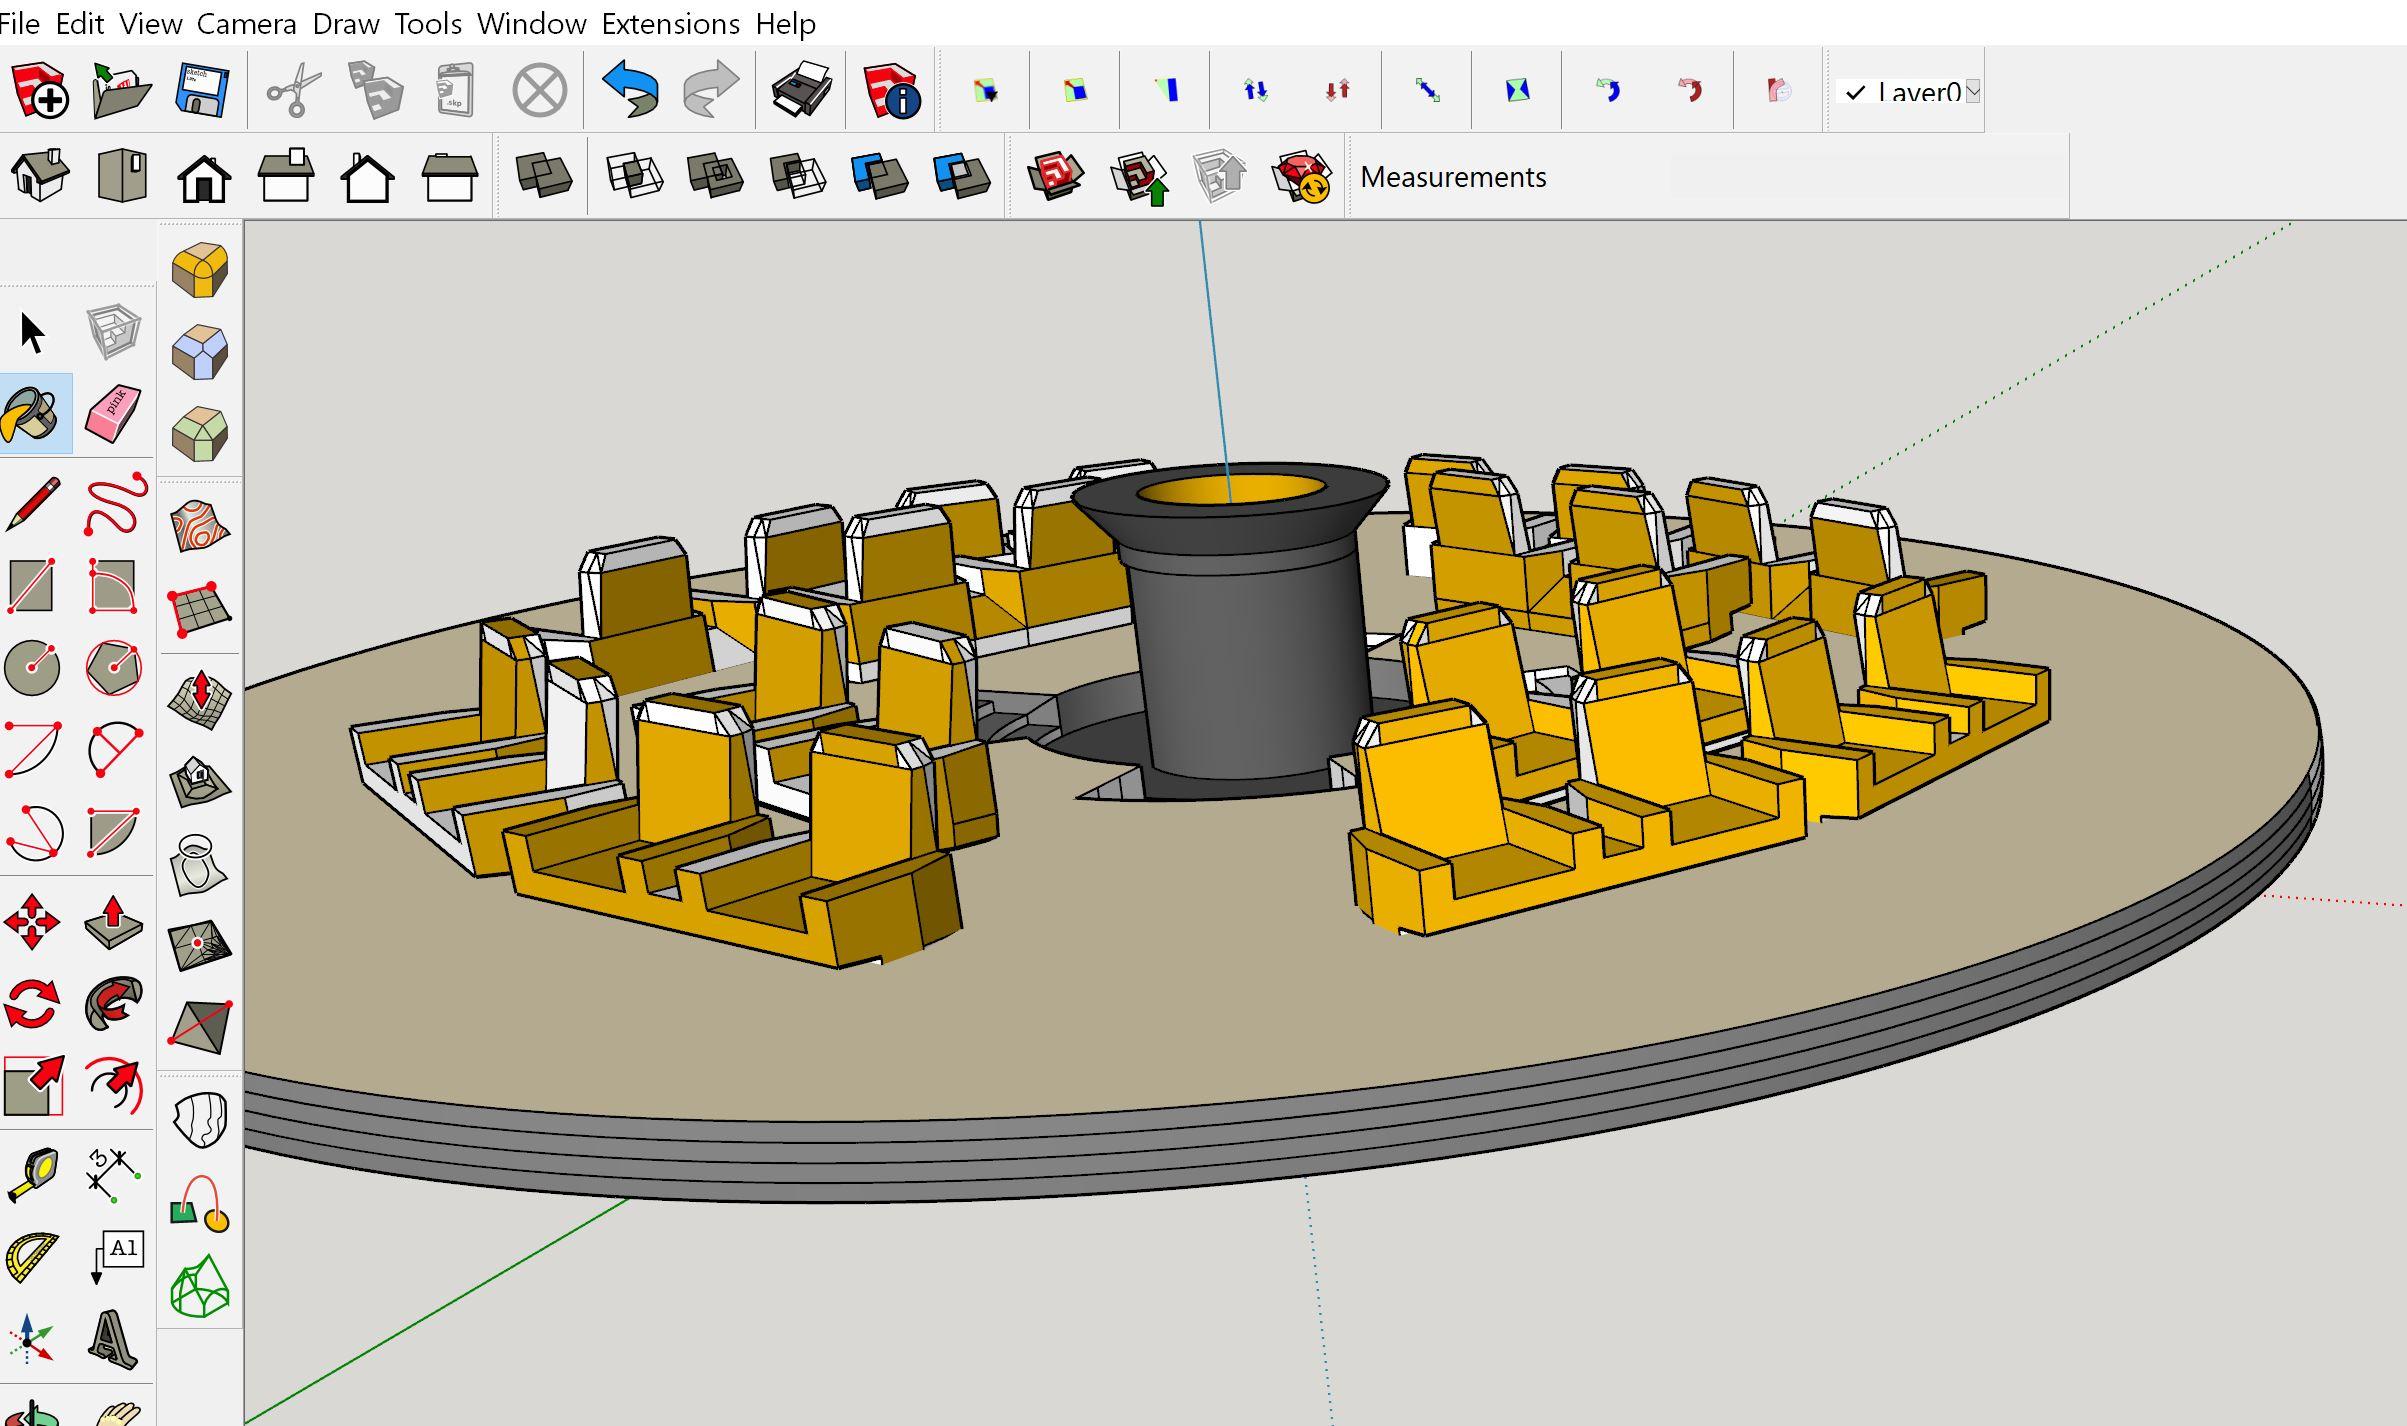Click the Erase circled X icon

coord(540,91)
